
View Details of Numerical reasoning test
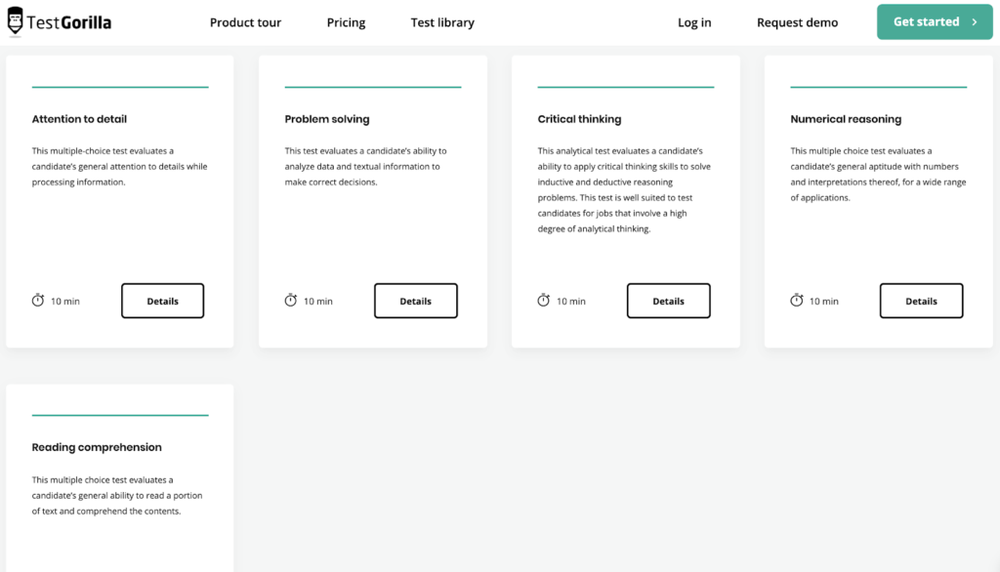tap(921, 301)
